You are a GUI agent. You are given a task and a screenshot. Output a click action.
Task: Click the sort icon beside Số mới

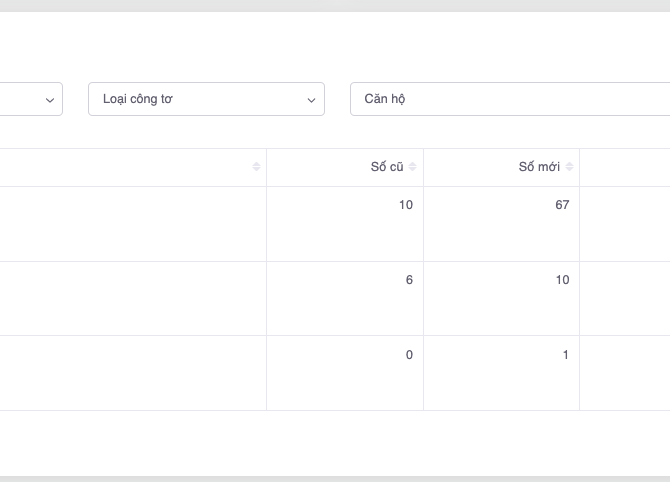point(569,167)
